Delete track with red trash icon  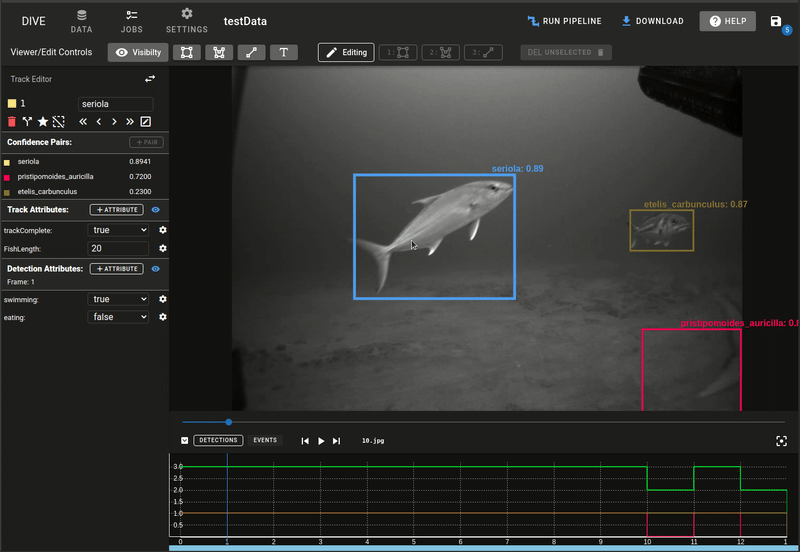click(x=12, y=121)
